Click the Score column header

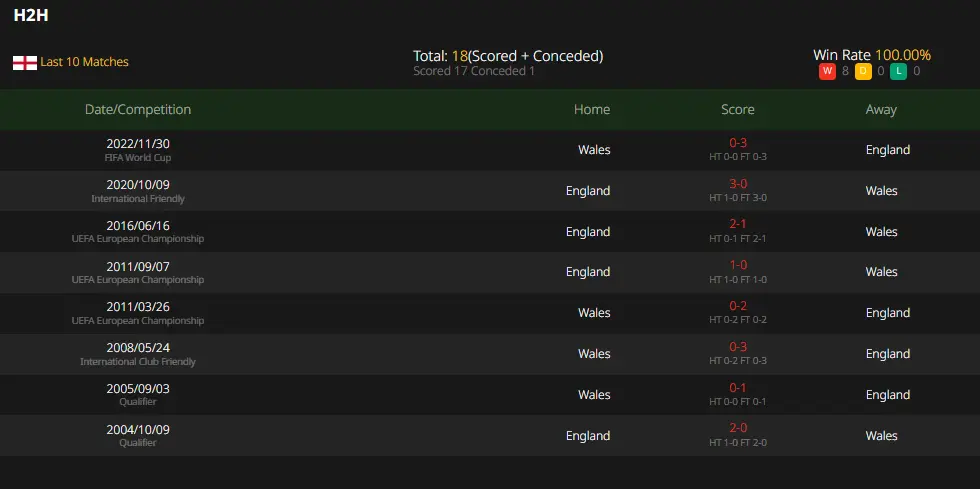pyautogui.click(x=738, y=109)
